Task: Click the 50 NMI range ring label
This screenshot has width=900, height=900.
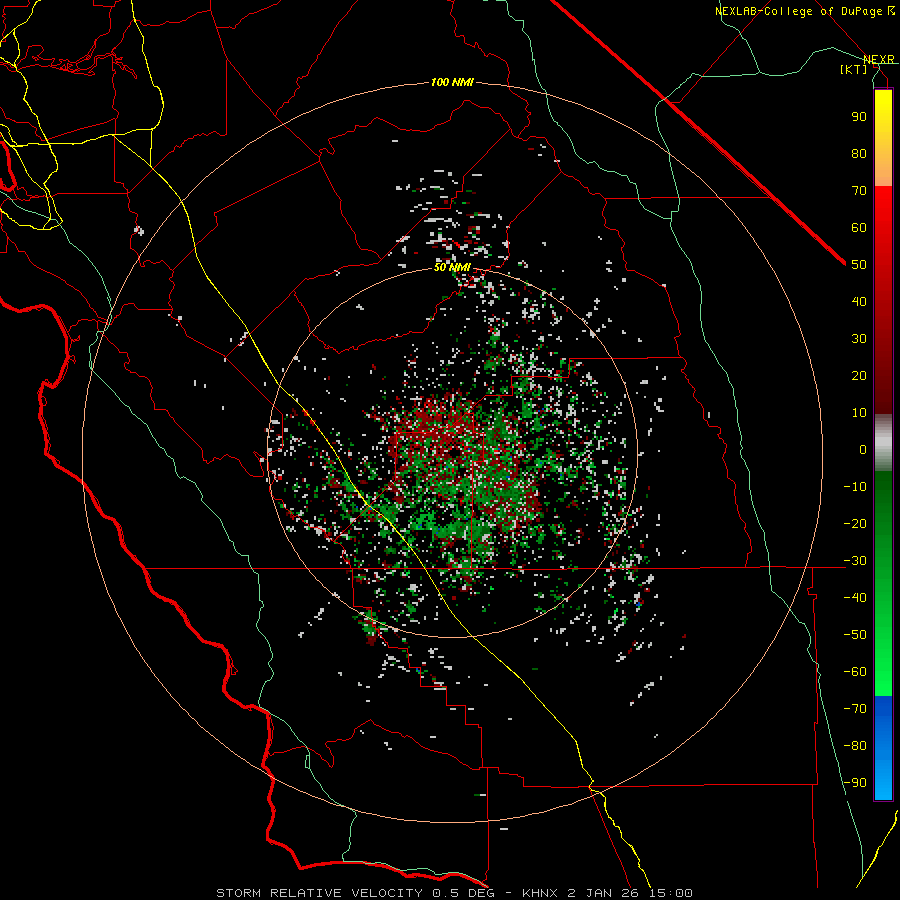Action: coord(452,267)
